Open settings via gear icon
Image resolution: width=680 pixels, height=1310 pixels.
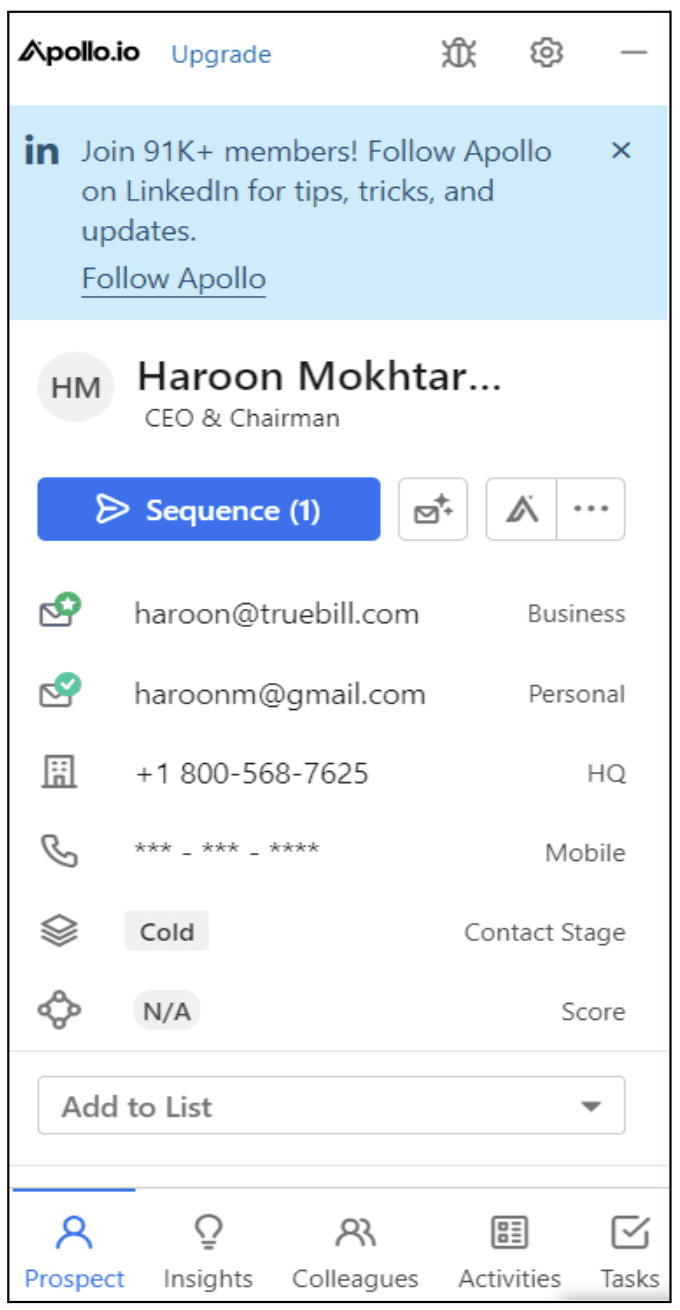(547, 53)
